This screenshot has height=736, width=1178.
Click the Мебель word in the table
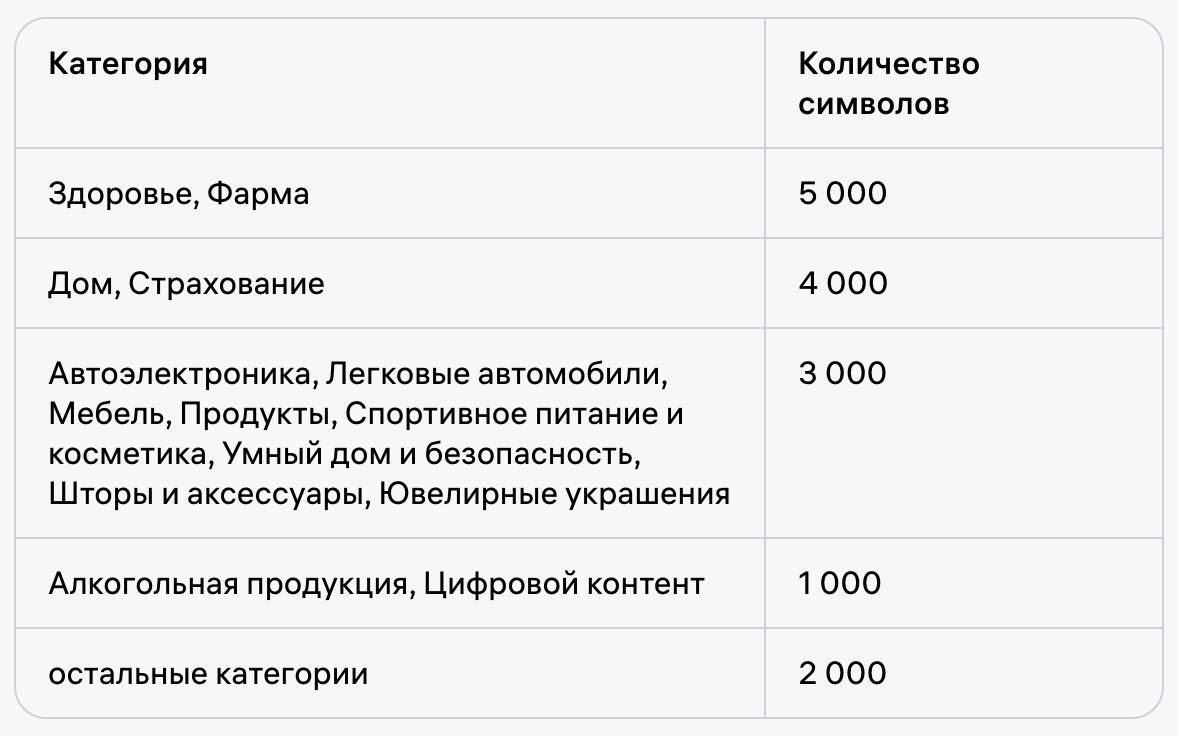pos(106,414)
